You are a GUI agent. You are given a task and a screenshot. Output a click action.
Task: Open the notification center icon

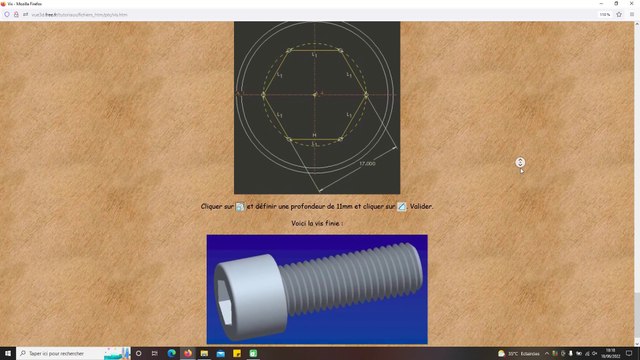point(629,353)
